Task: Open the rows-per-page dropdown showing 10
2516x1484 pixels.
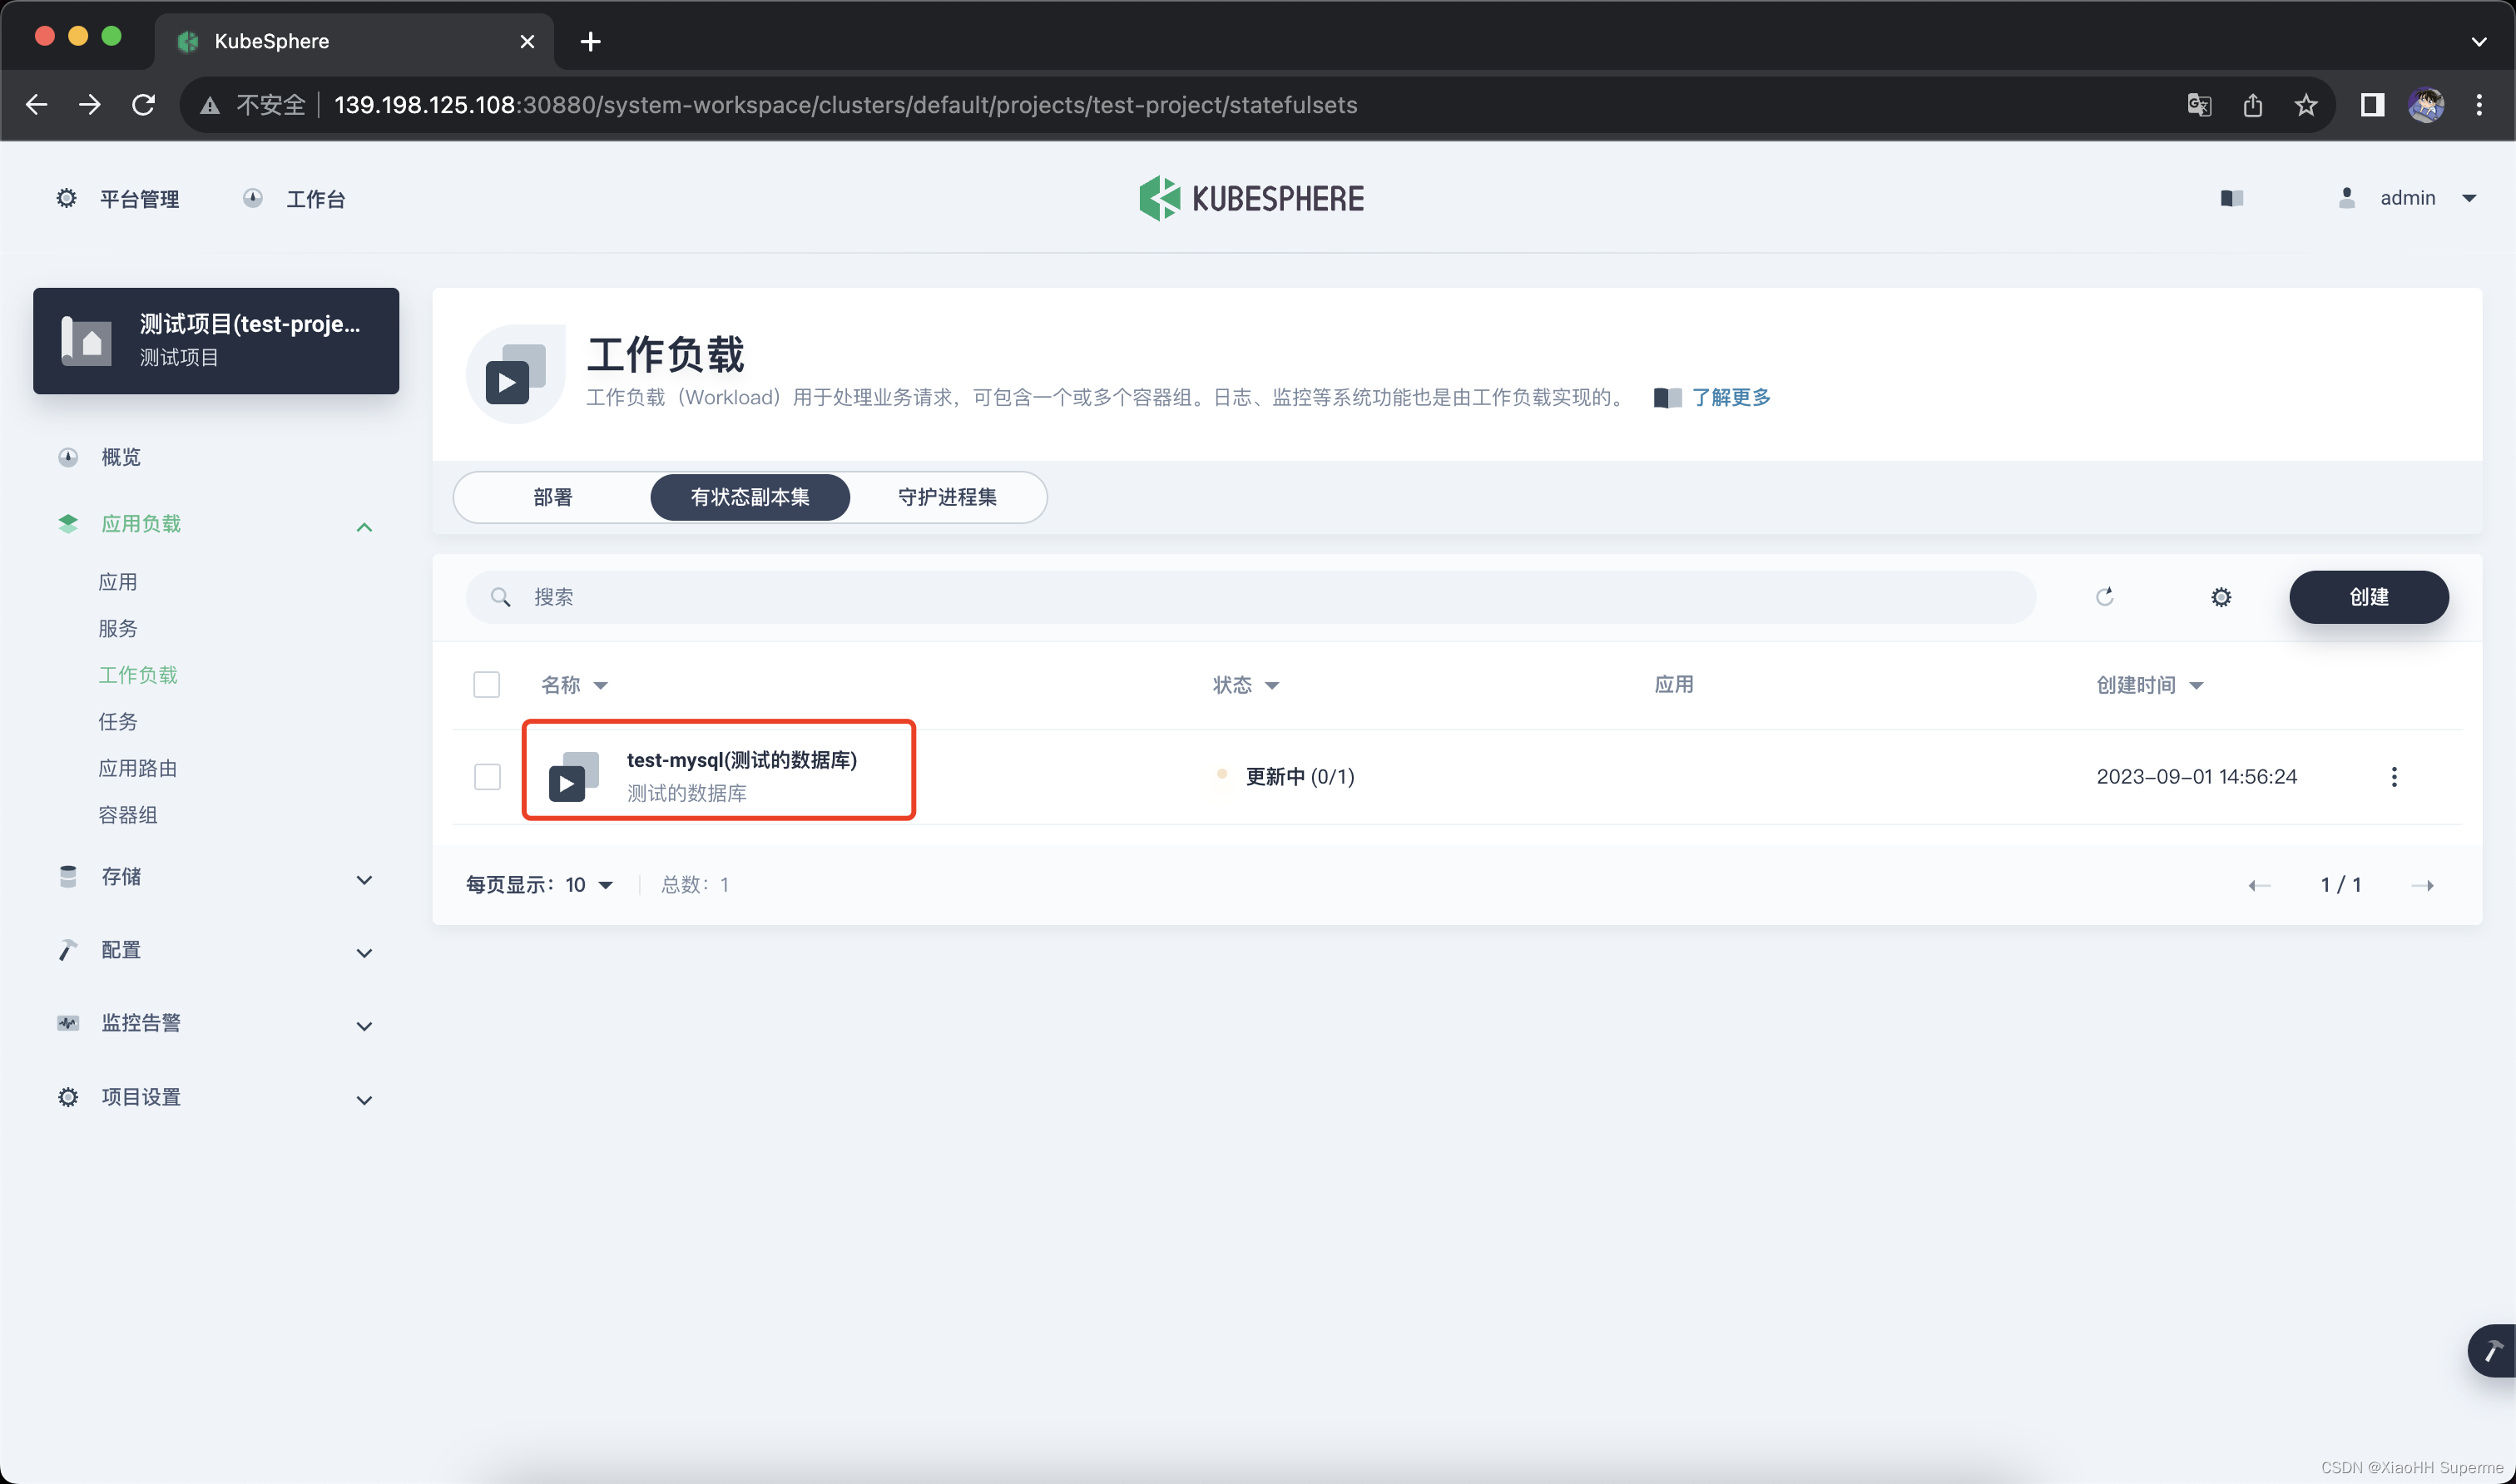Action: [x=590, y=885]
